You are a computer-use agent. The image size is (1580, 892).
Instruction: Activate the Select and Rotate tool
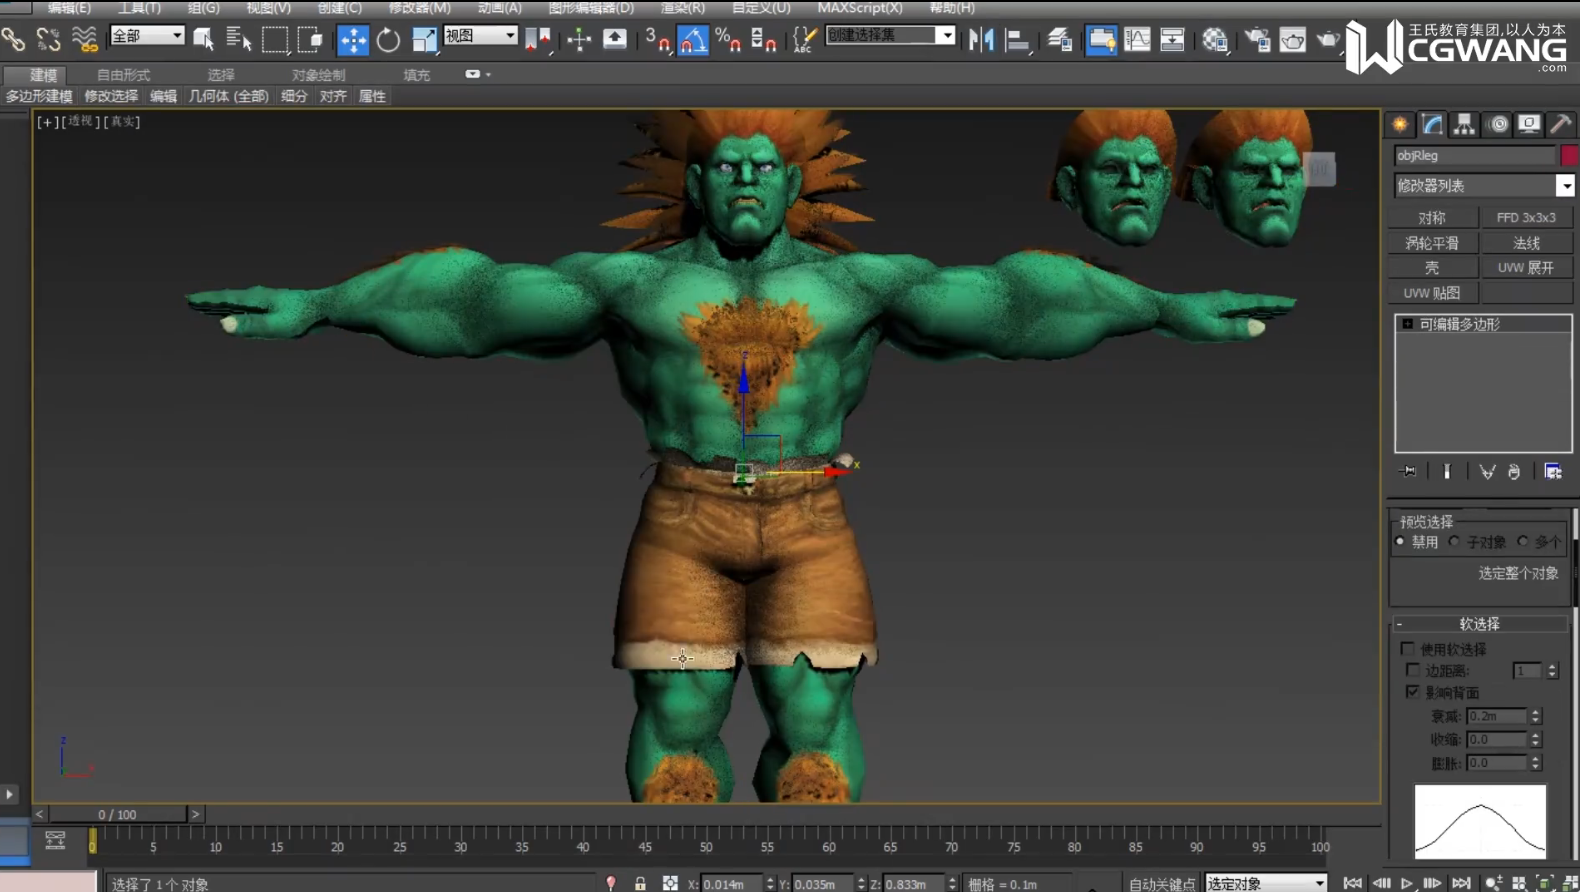click(x=388, y=39)
